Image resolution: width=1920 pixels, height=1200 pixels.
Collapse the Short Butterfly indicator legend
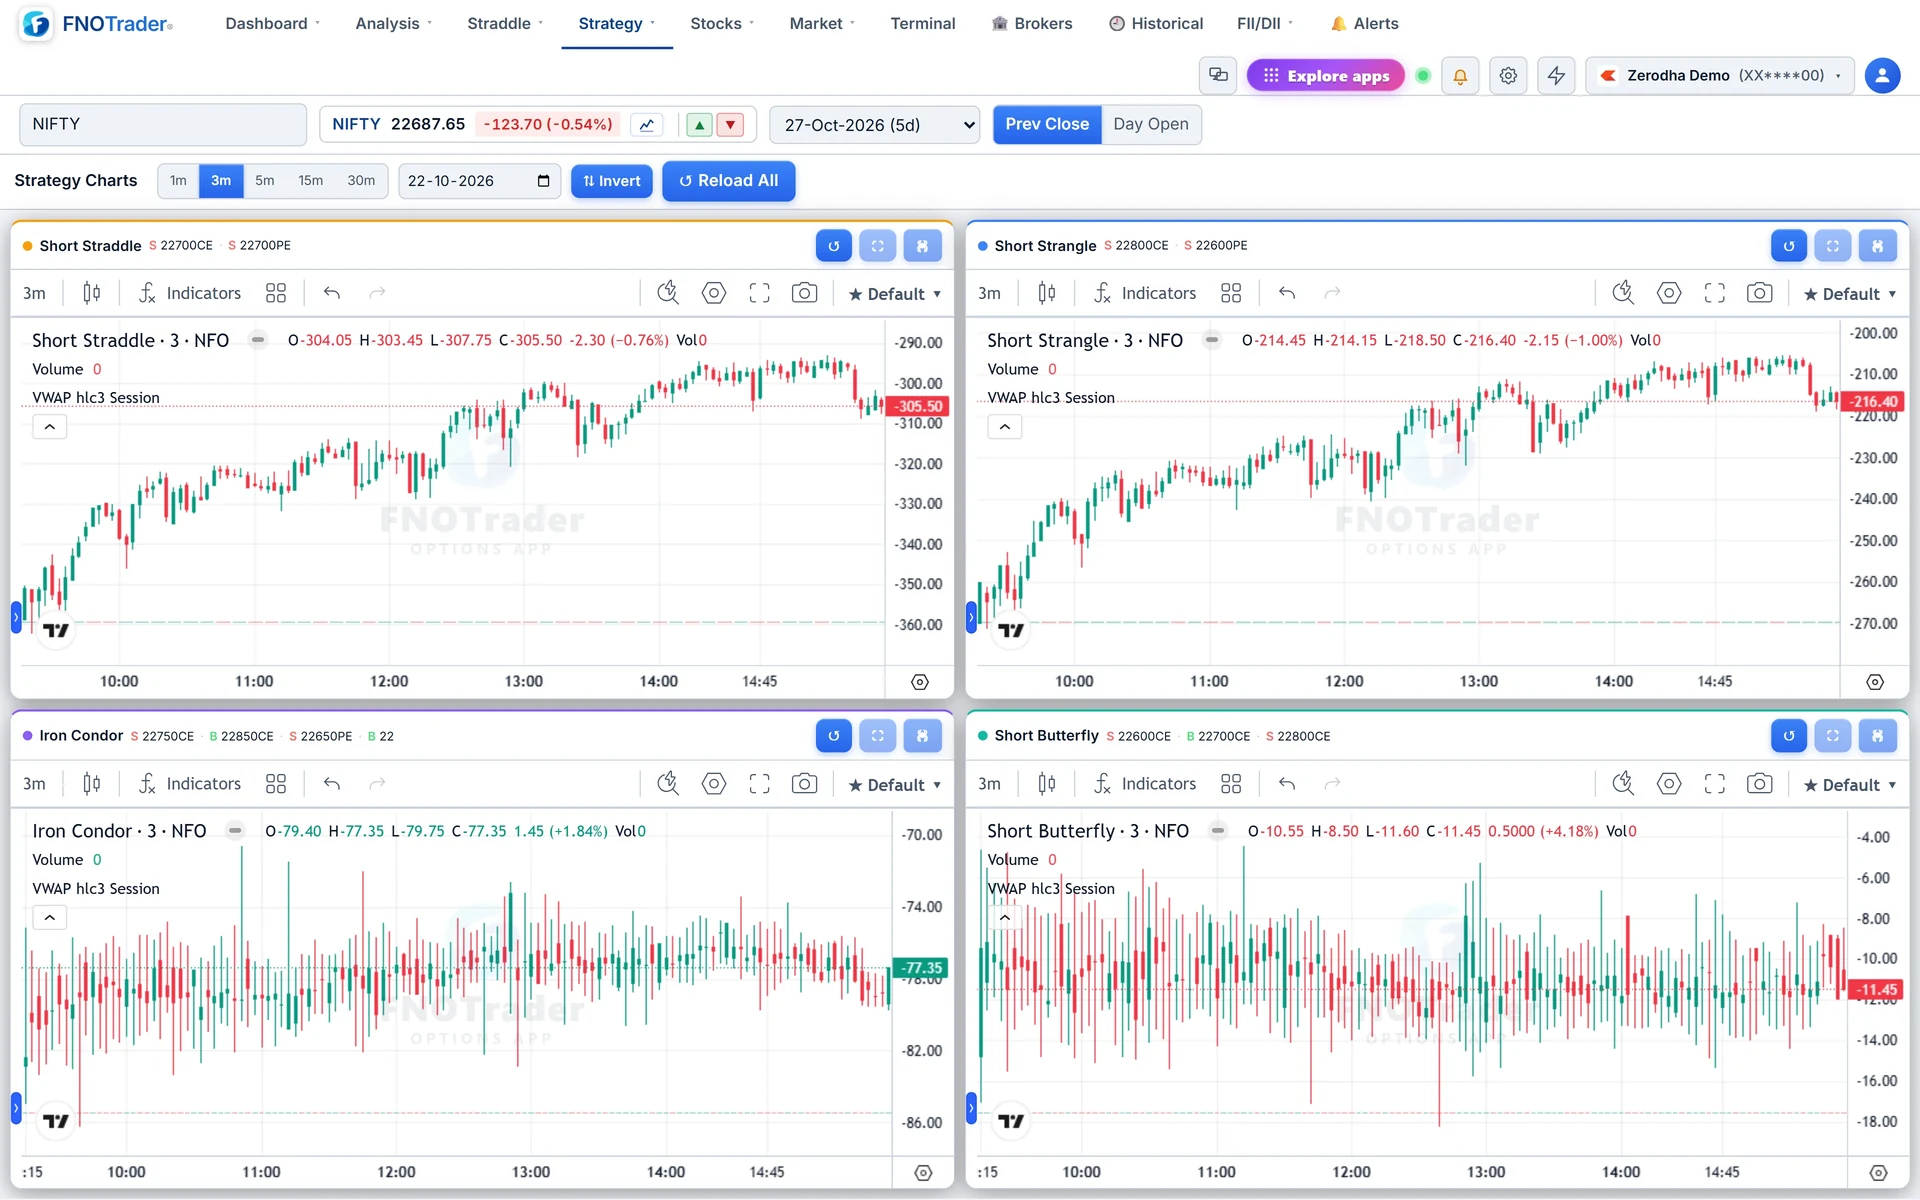(1004, 917)
